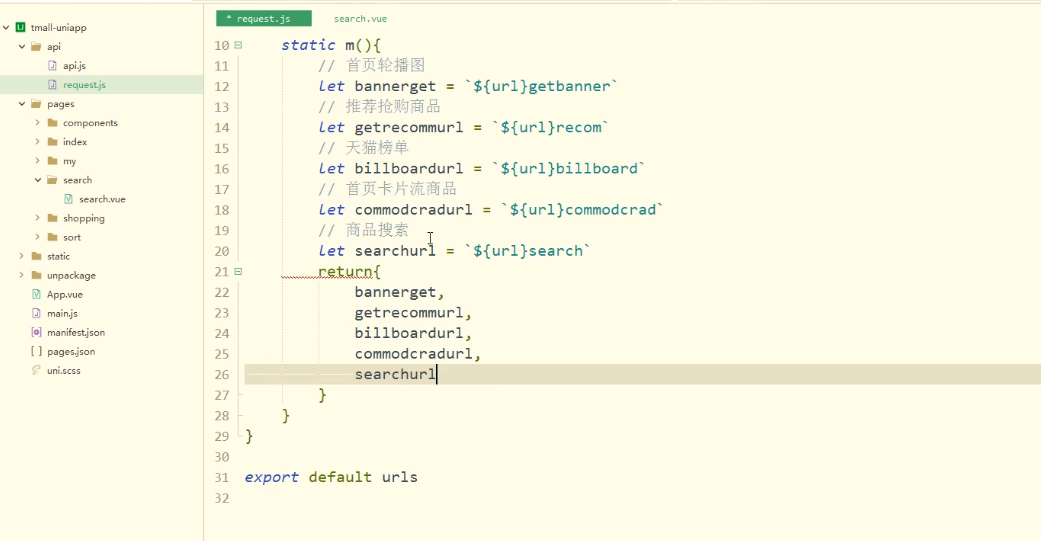Expand the index folder chevron

(x=38, y=142)
